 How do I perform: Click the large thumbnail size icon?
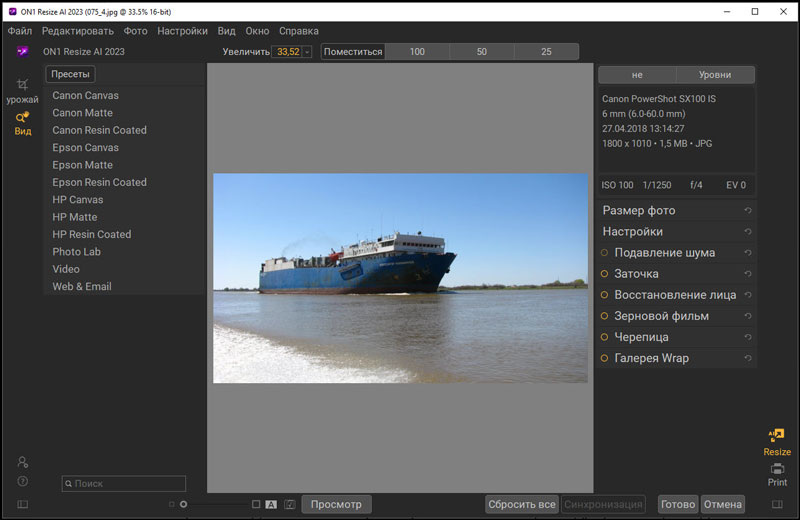256,504
